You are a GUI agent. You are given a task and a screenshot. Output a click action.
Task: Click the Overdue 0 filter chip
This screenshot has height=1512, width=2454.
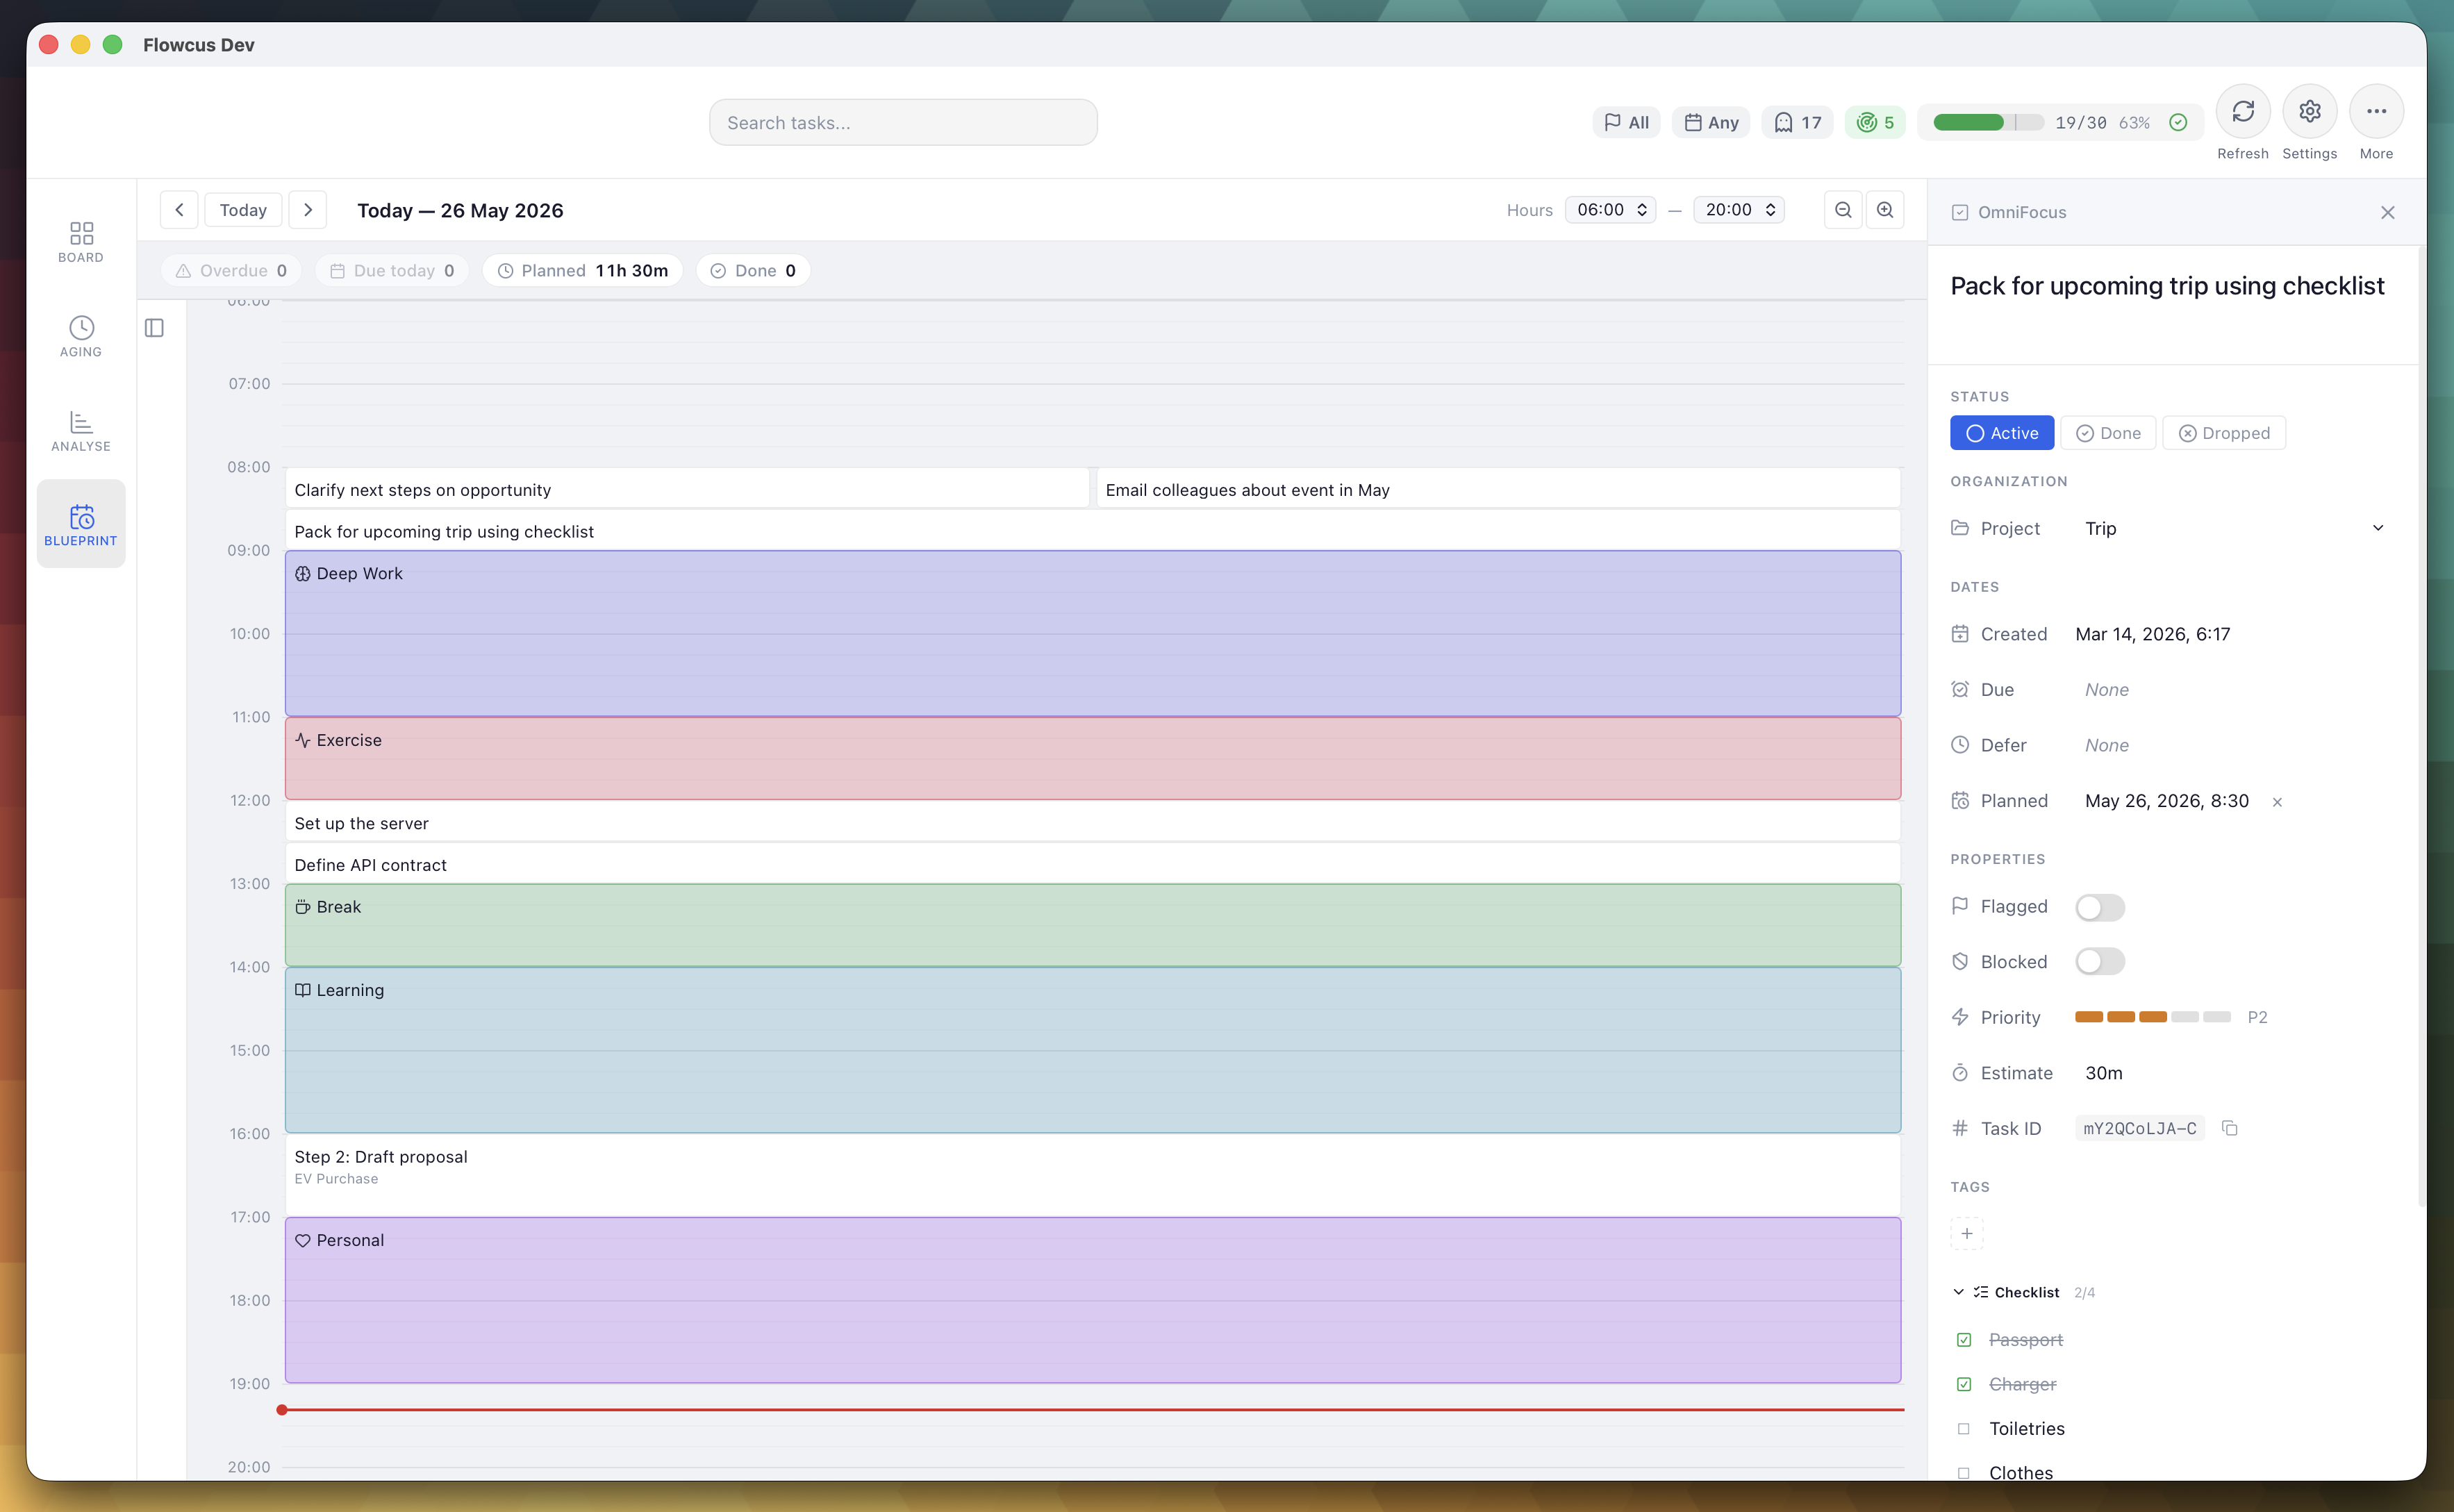tap(231, 270)
